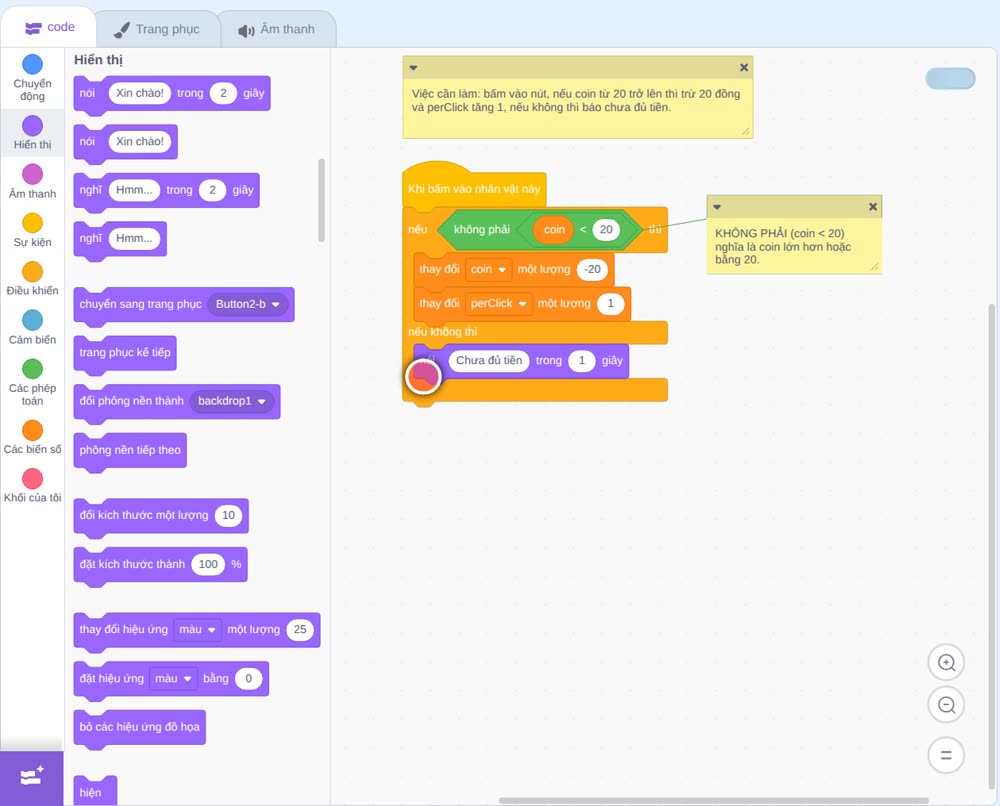Collapse the task description comment
1000x806 pixels.
click(x=413, y=68)
